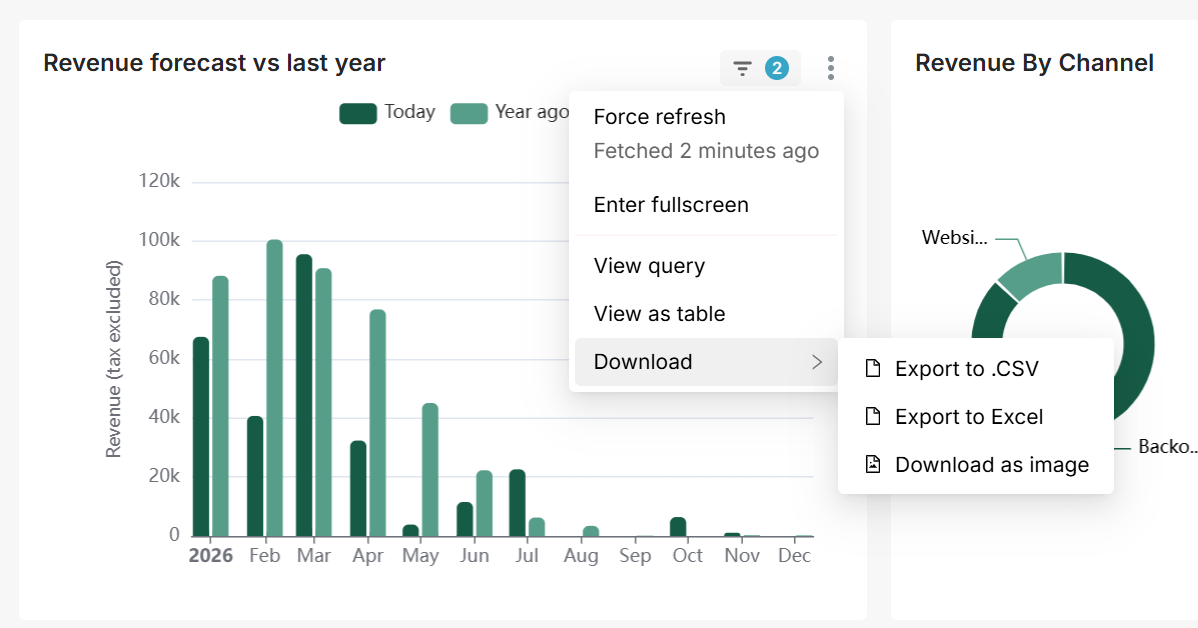This screenshot has width=1198, height=628.
Task: Choose Download as image option
Action: (992, 465)
